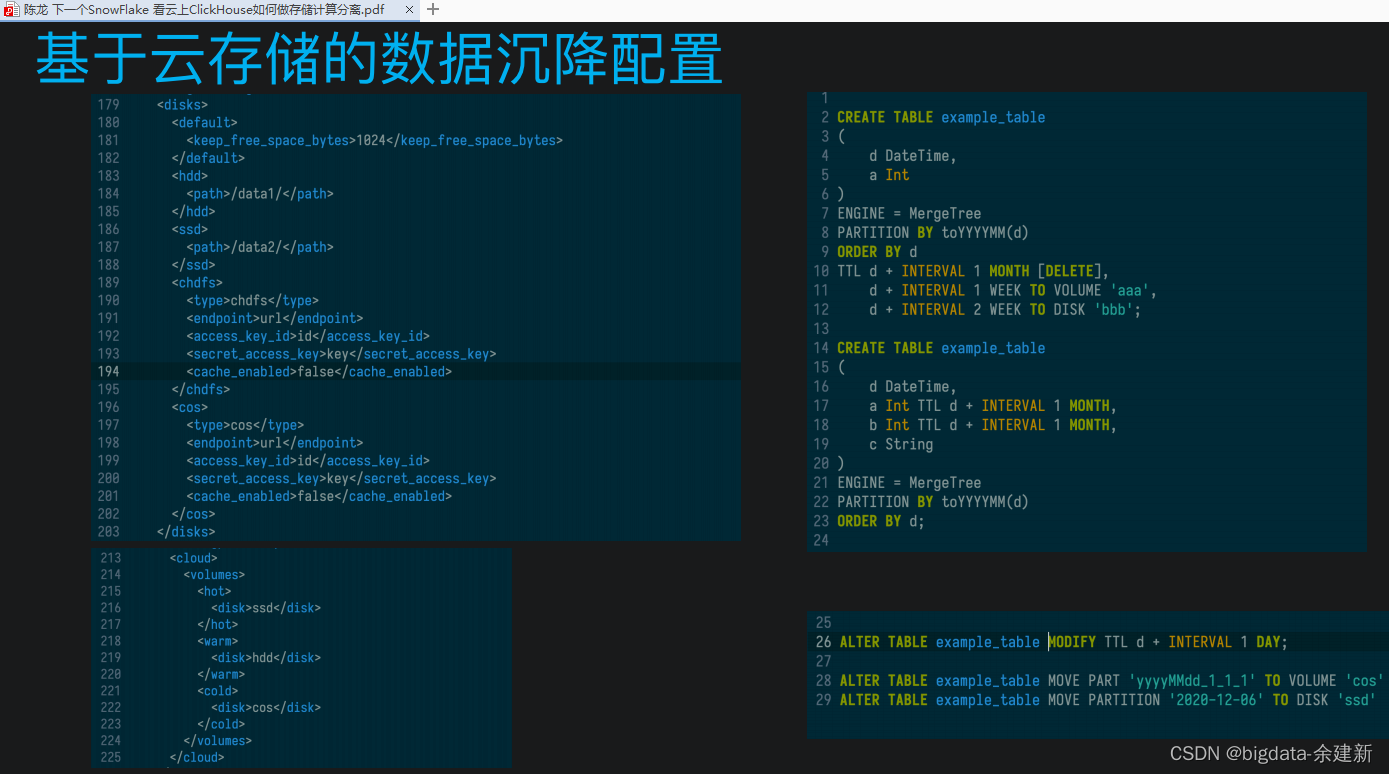Click the <type>cos</type> line
Viewport: 1389px width, 774px height.
click(245, 425)
